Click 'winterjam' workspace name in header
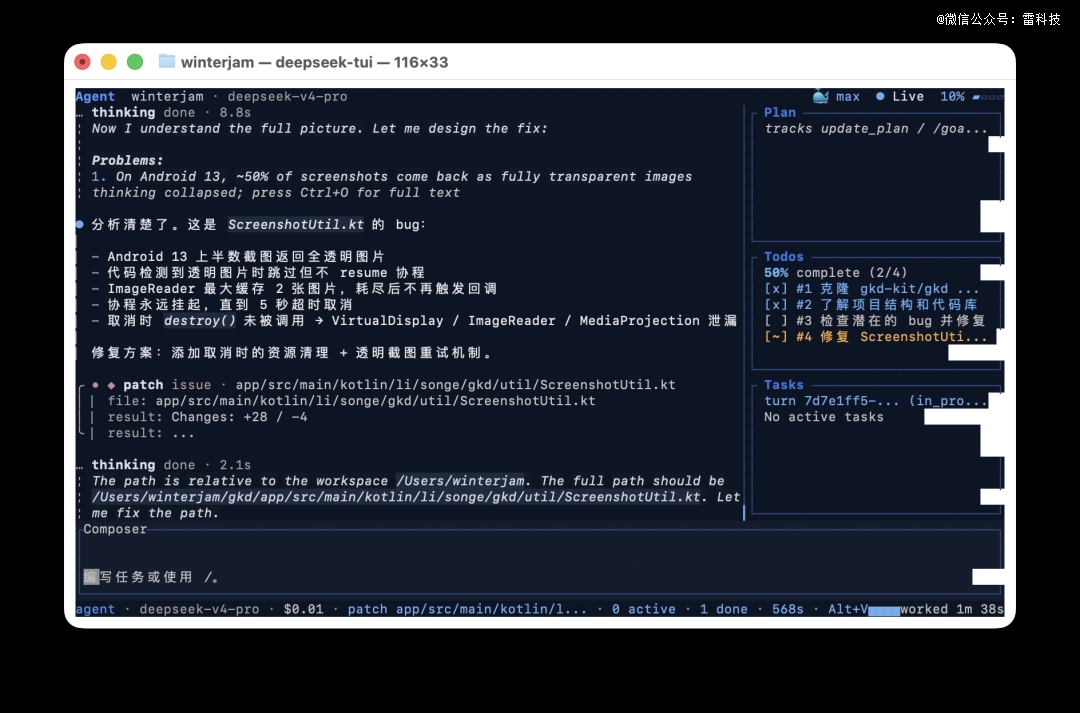The width and height of the screenshot is (1080, 713). coord(167,96)
